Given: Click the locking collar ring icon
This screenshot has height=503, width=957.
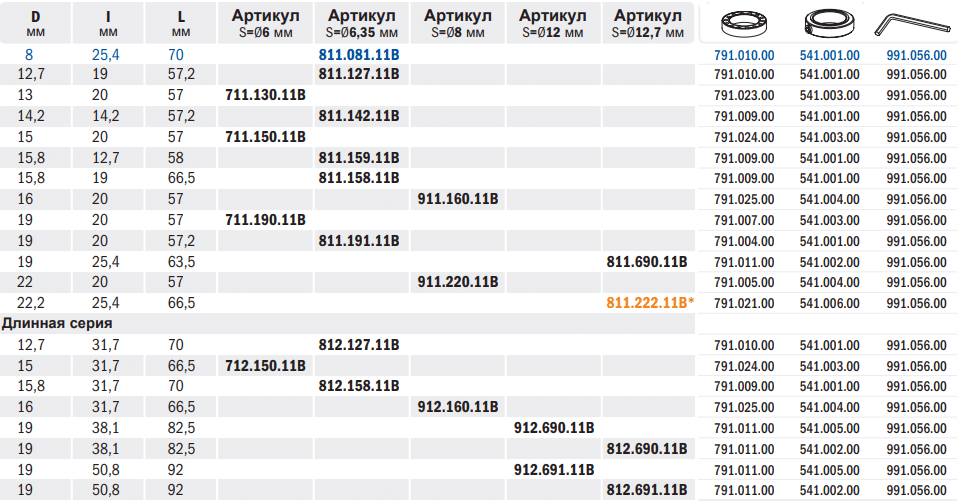Looking at the screenshot, I should click(x=830, y=23).
